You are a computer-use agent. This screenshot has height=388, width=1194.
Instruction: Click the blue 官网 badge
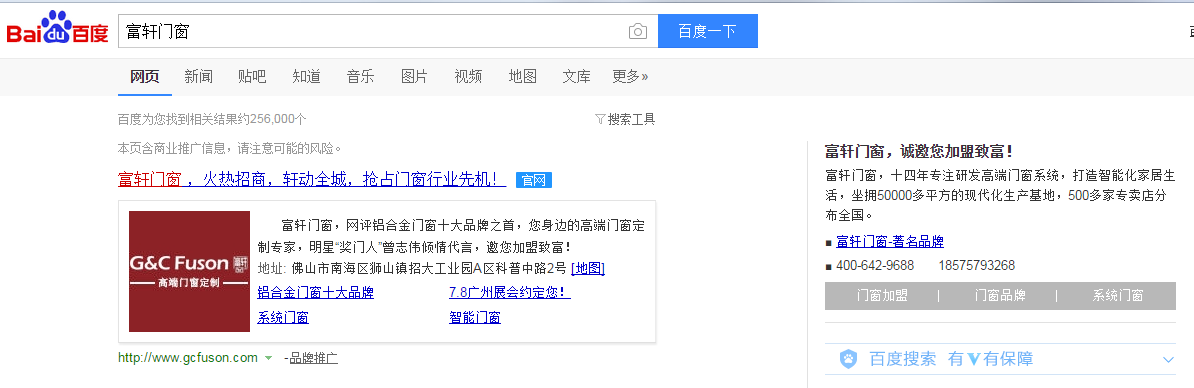pos(533,180)
